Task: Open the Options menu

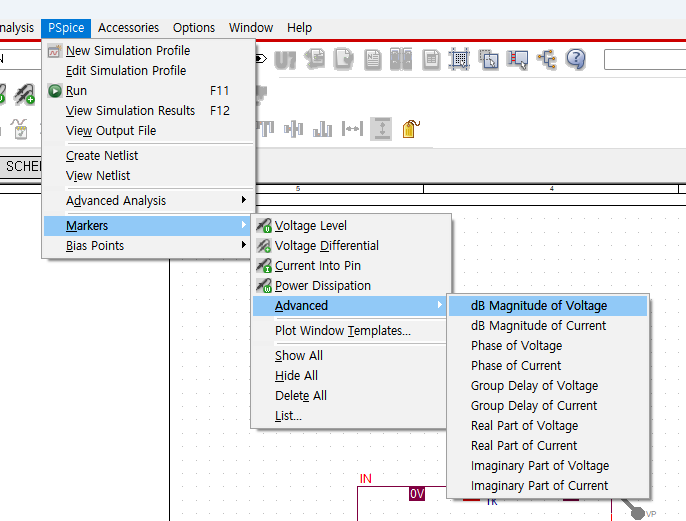Action: click(x=194, y=28)
